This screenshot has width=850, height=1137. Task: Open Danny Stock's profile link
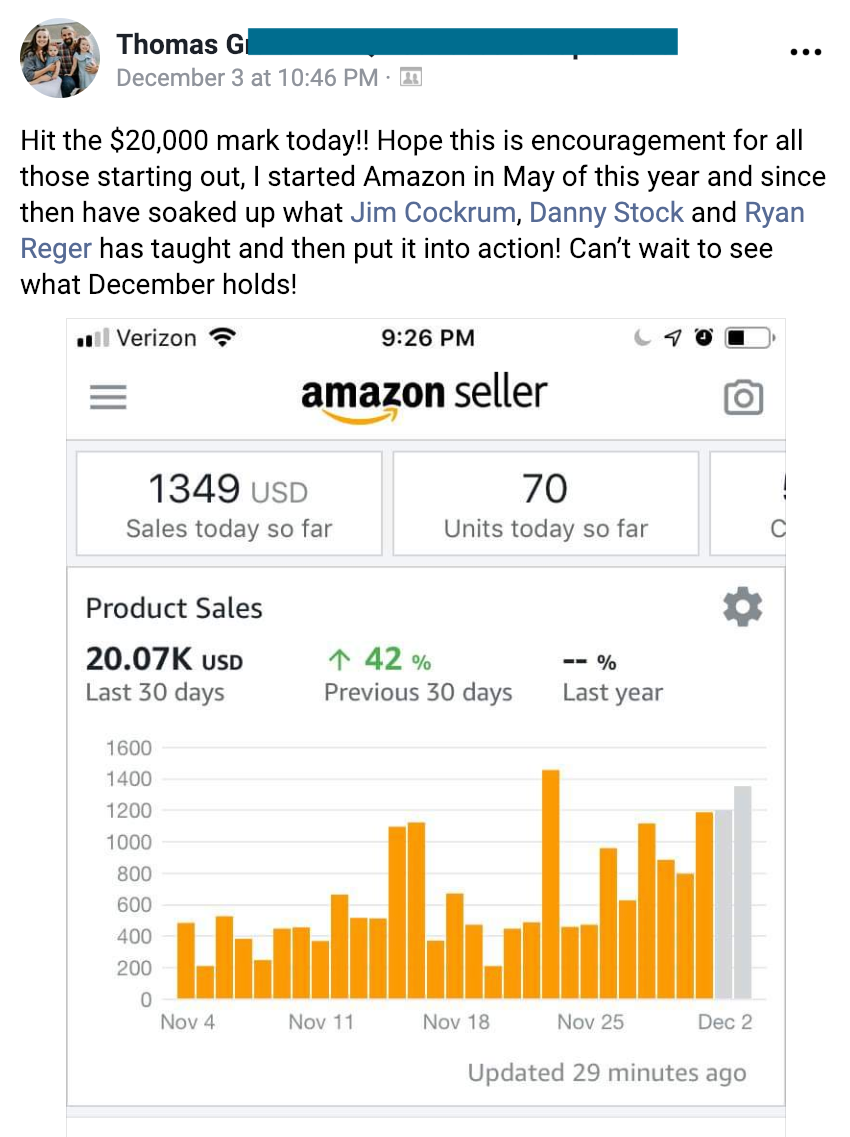[606, 213]
